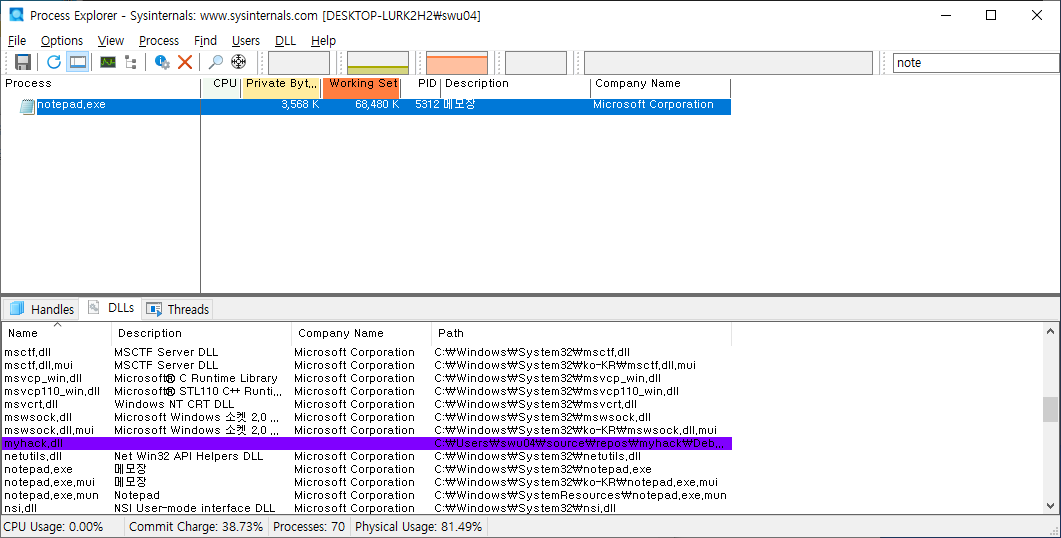Open the System Information graph icon
This screenshot has height=538, width=1061.
pyautogui.click(x=108, y=62)
